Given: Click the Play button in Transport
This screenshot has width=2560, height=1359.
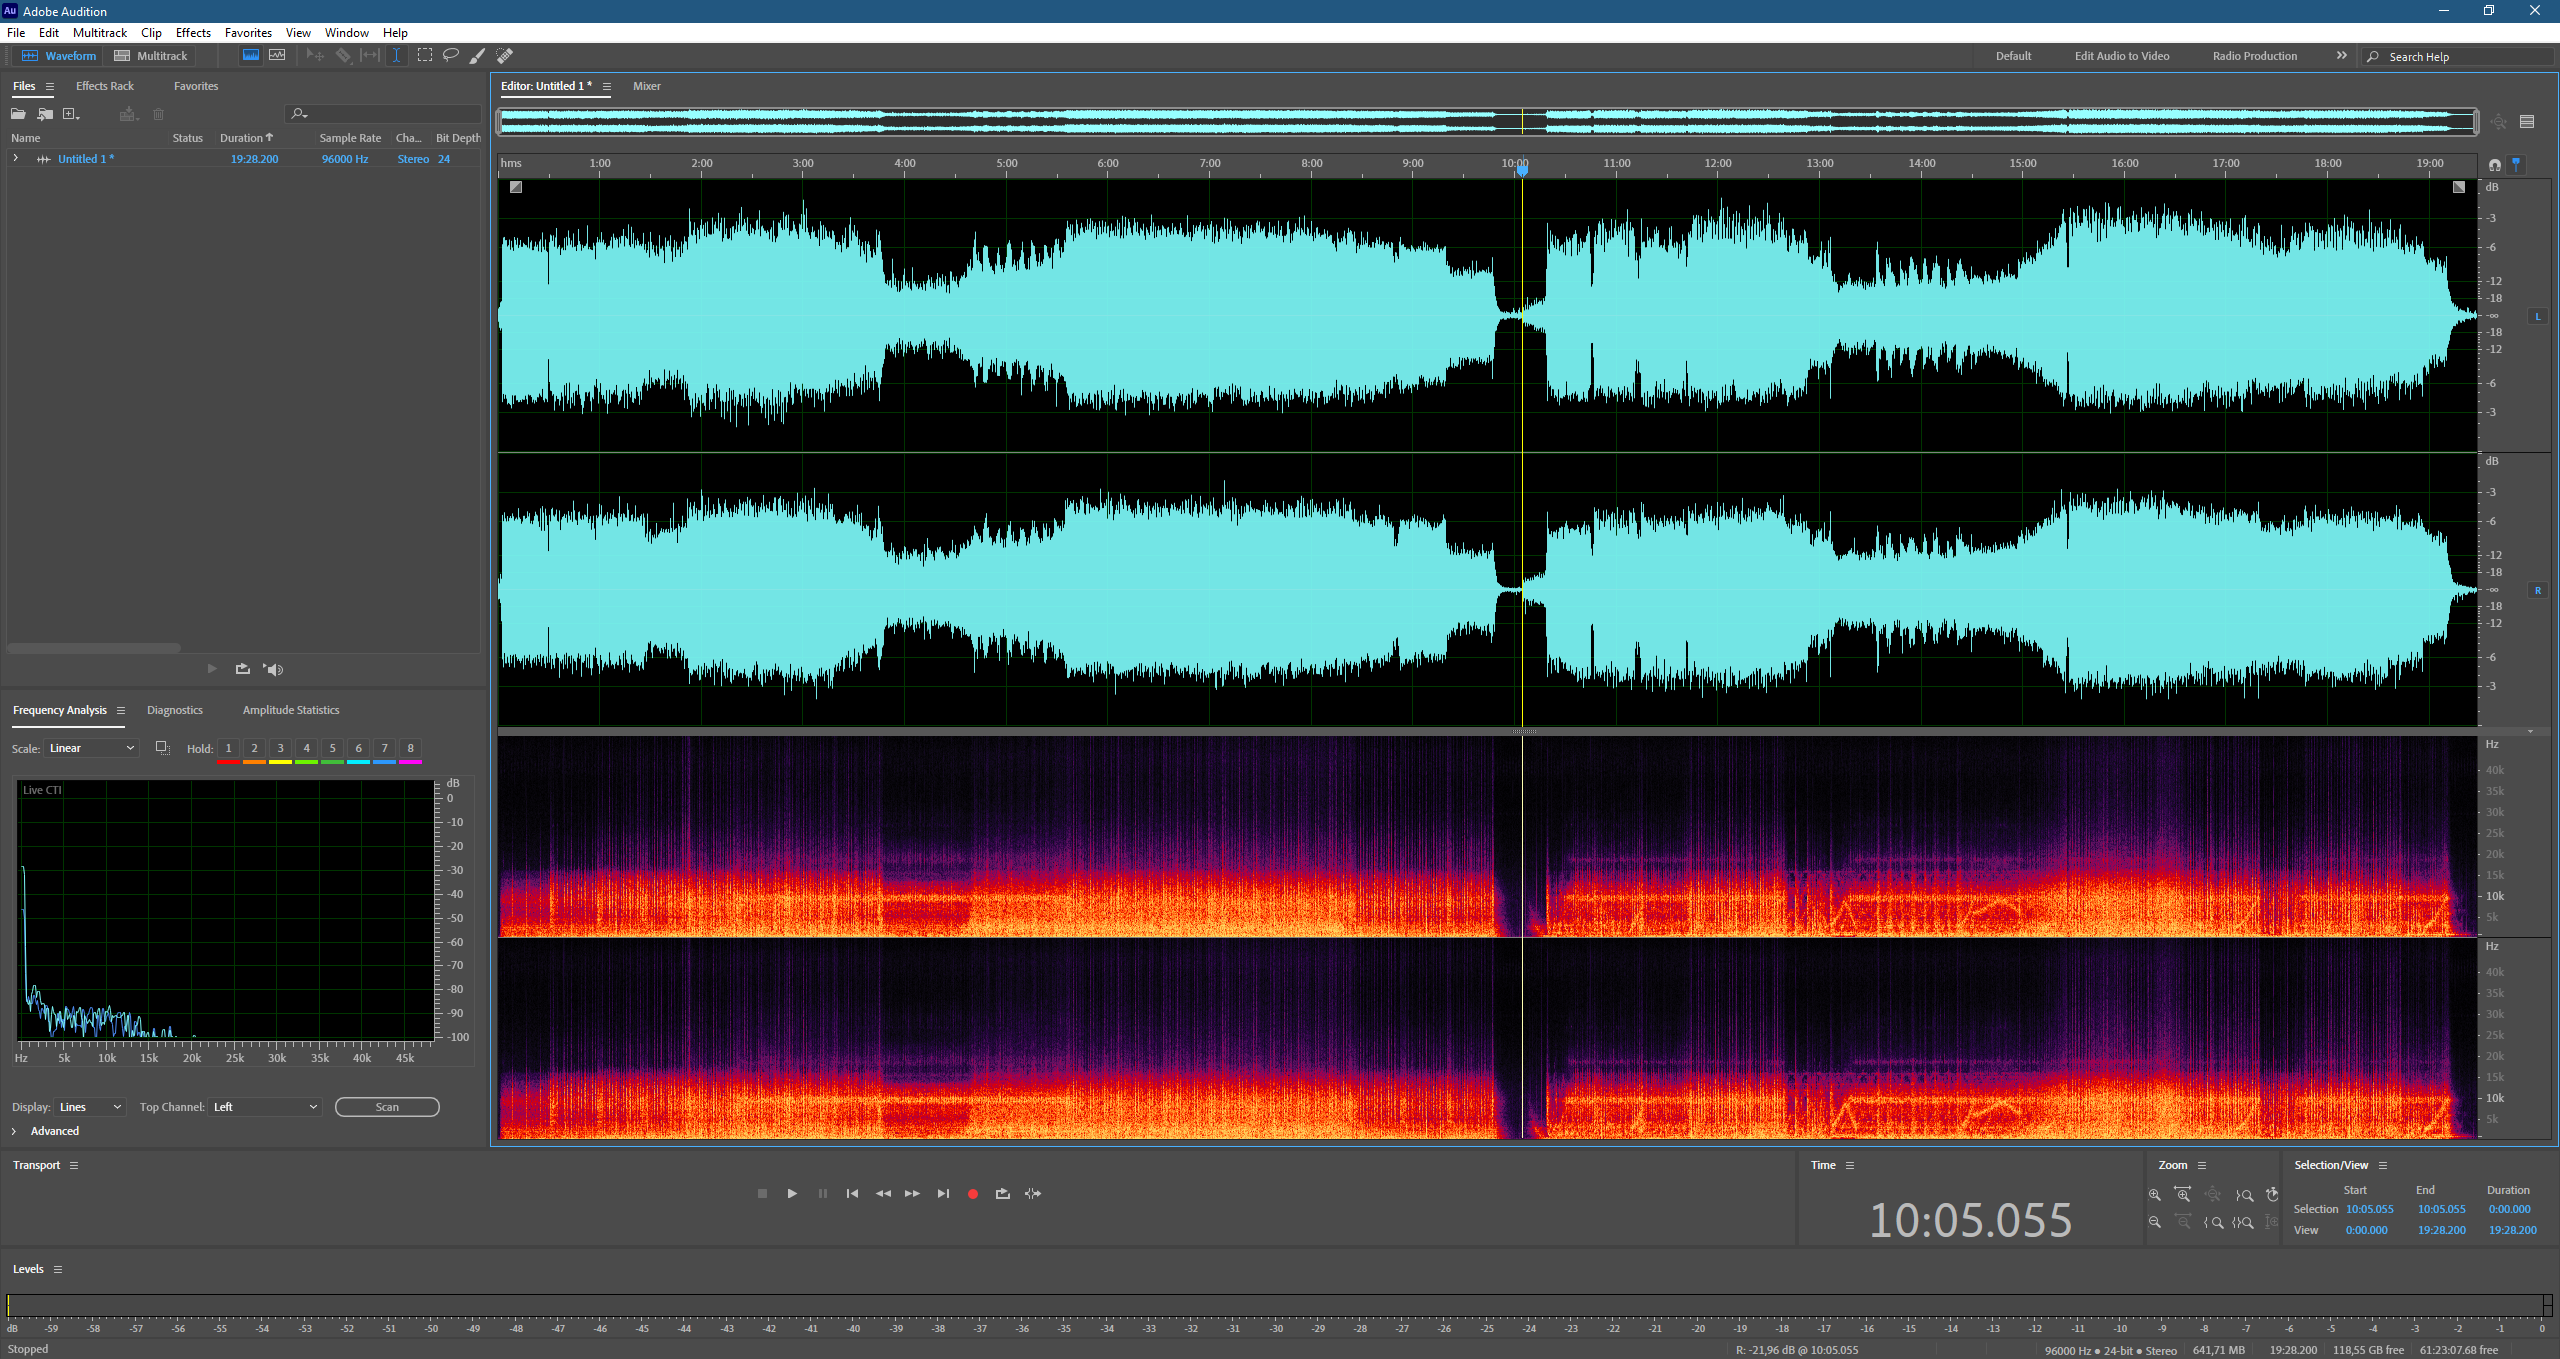Looking at the screenshot, I should 792,1194.
